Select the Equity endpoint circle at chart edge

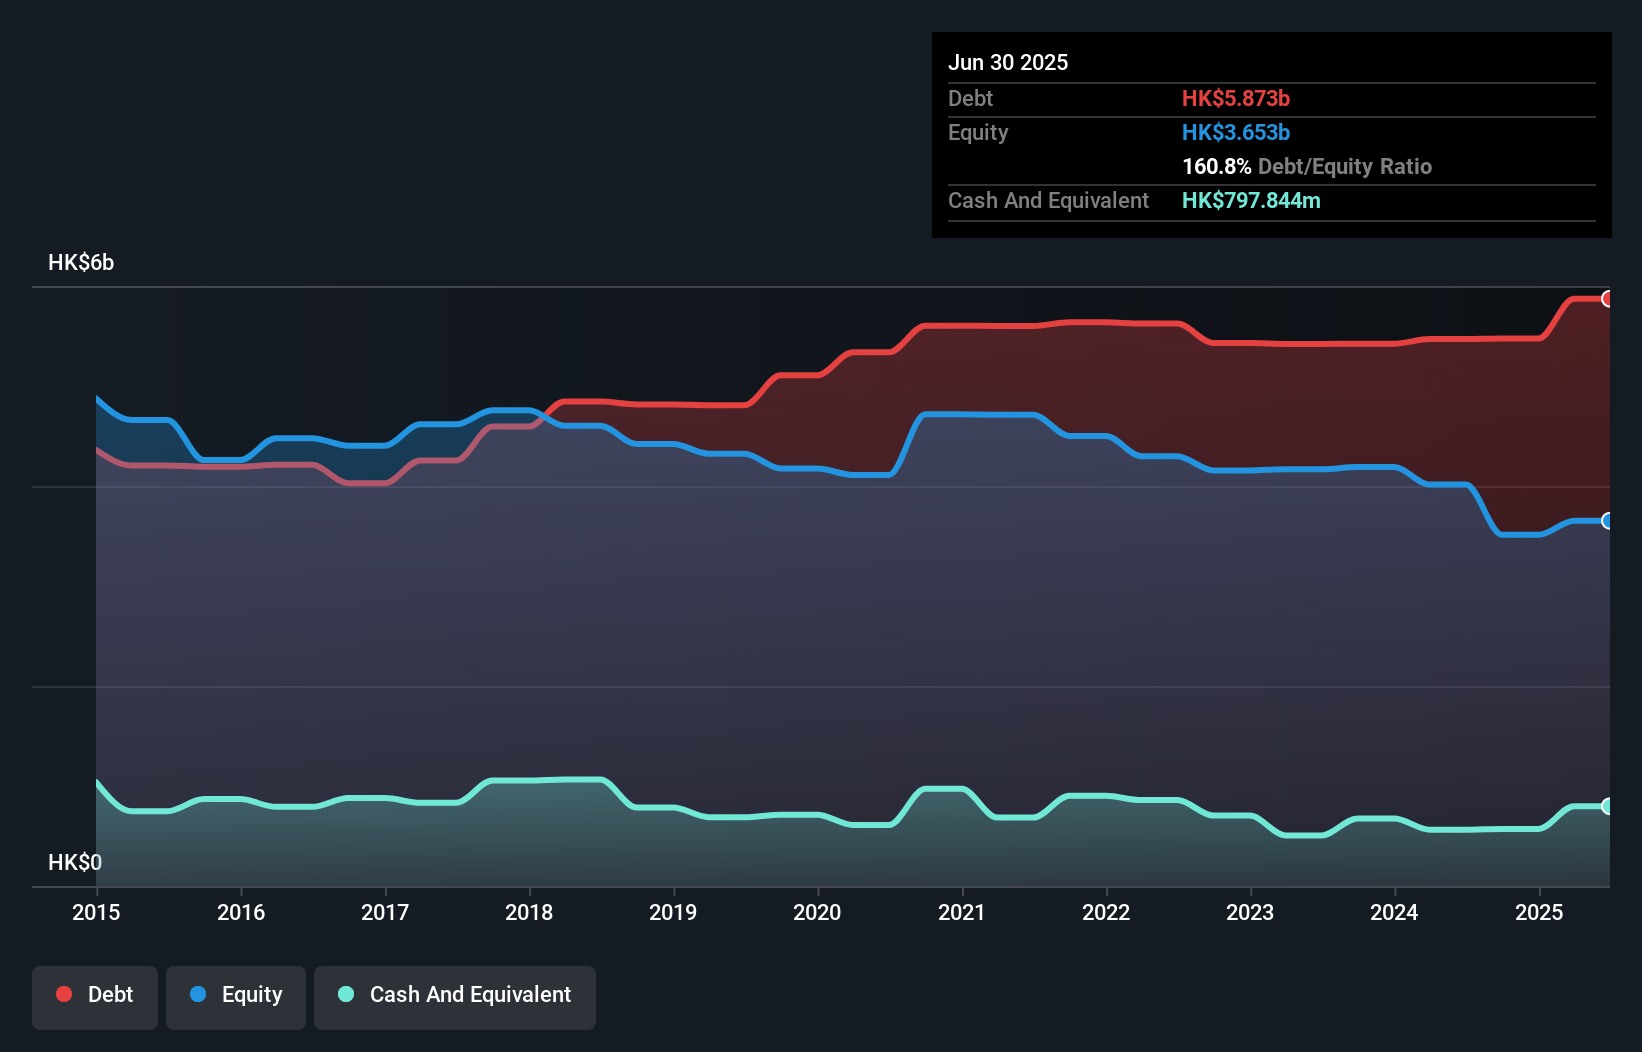(x=1607, y=520)
